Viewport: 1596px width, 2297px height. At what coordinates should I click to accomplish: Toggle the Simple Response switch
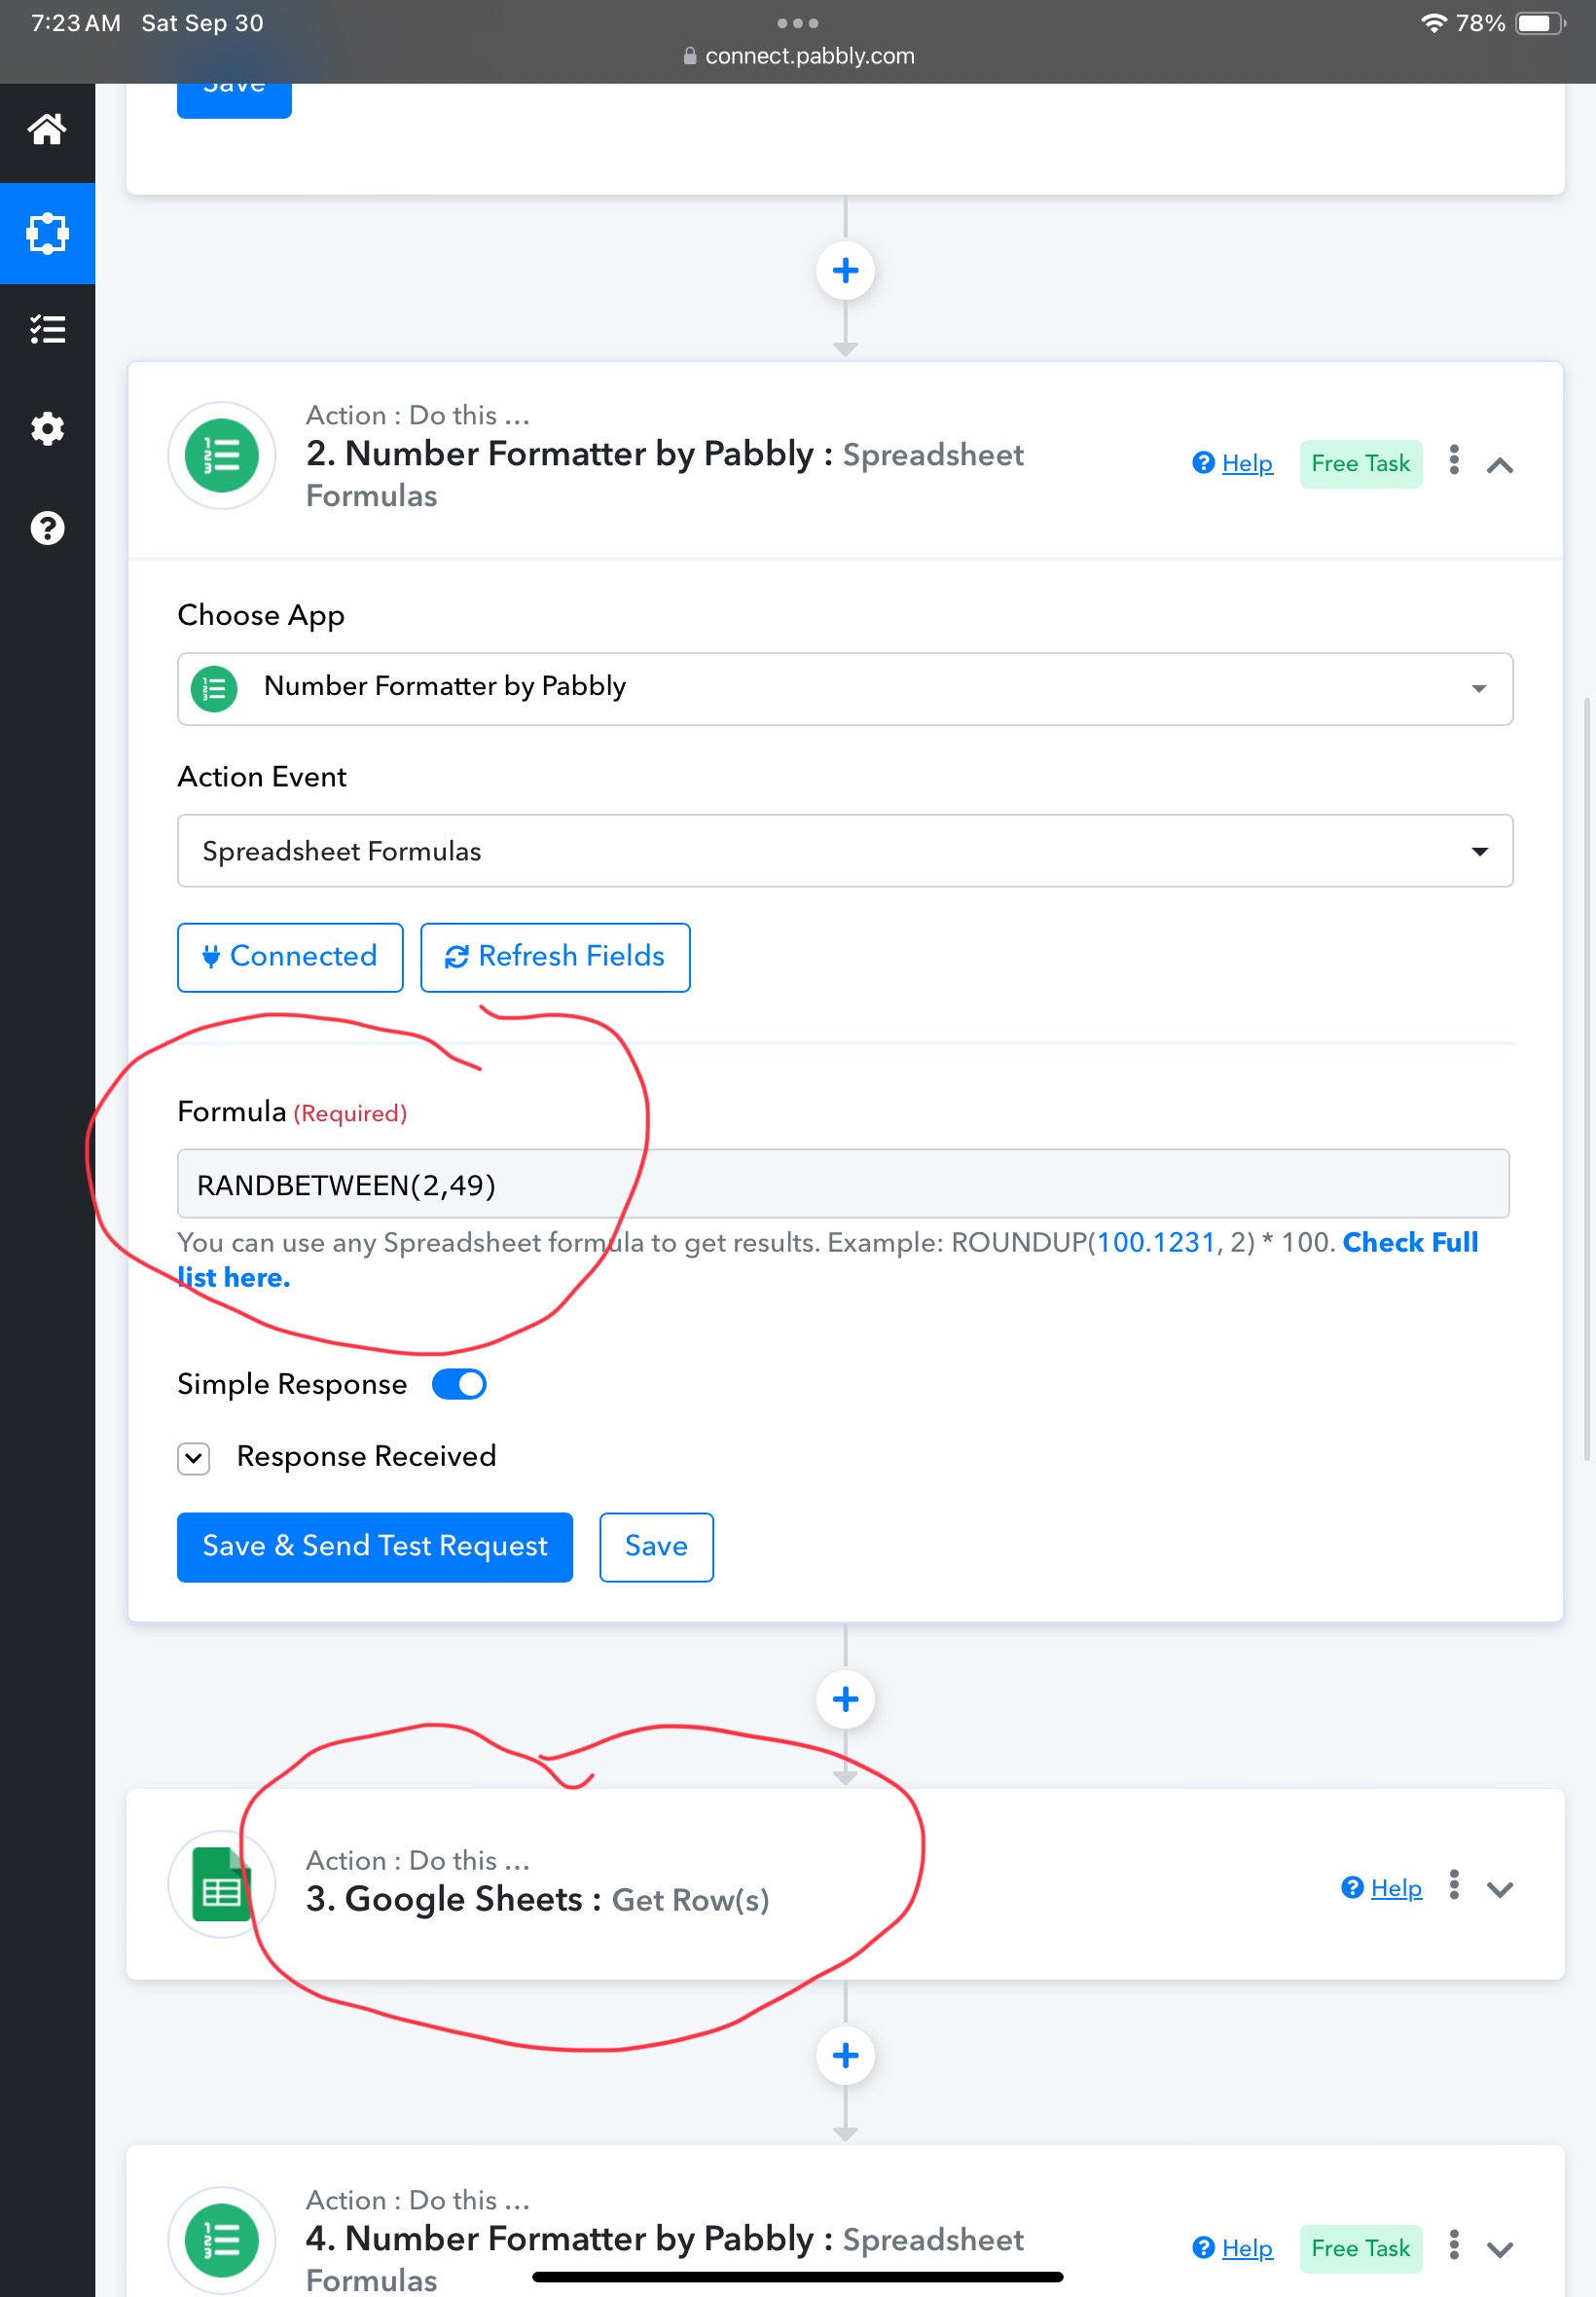tap(459, 1384)
